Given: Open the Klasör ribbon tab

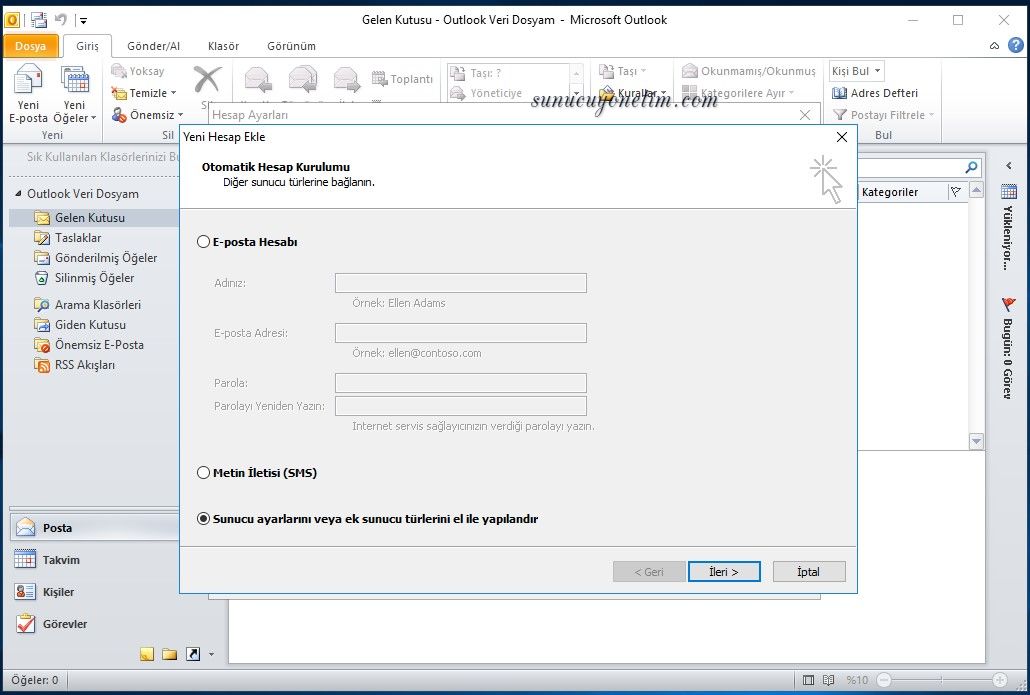Looking at the screenshot, I should (223, 46).
